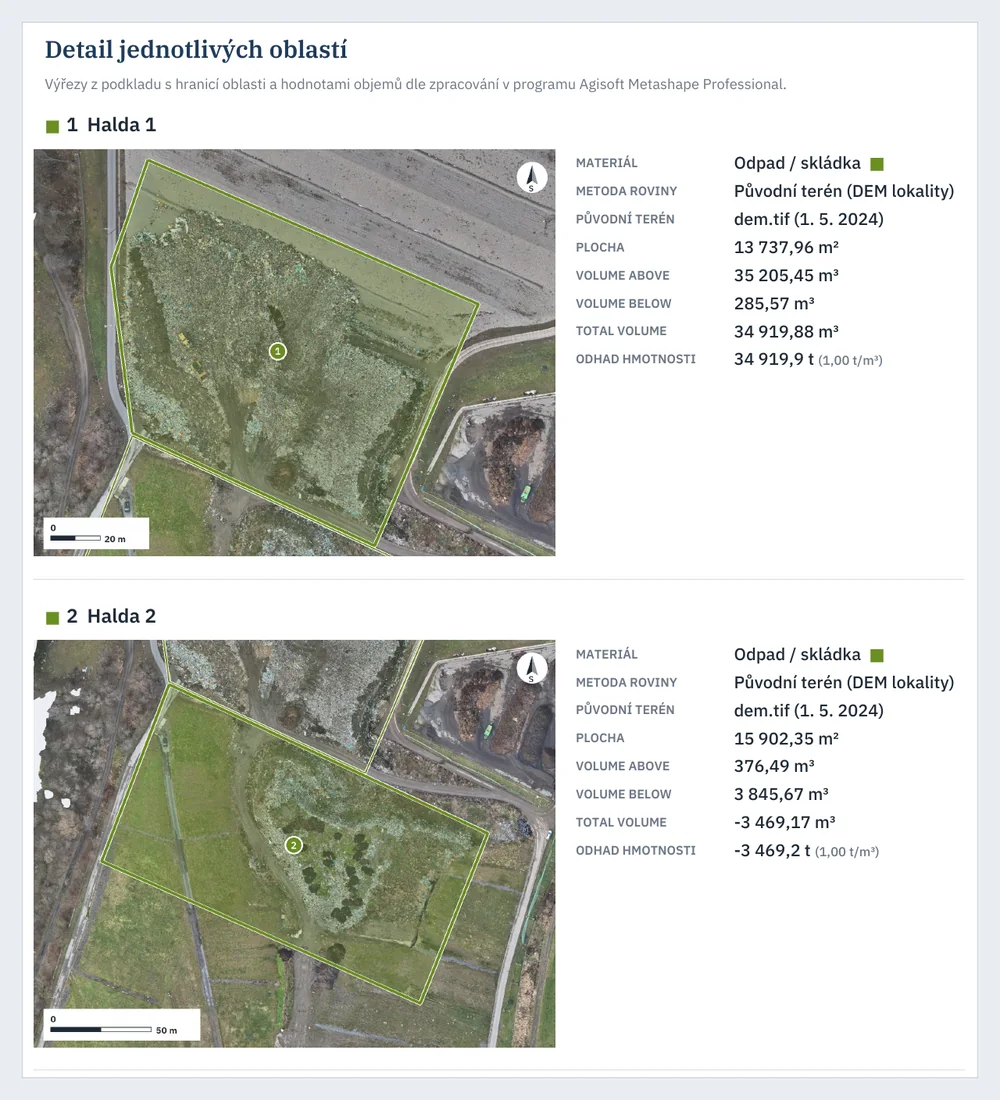Click the volume above value '35 205,45 m³'
Image resolution: width=1000 pixels, height=1100 pixels.
tap(786, 275)
